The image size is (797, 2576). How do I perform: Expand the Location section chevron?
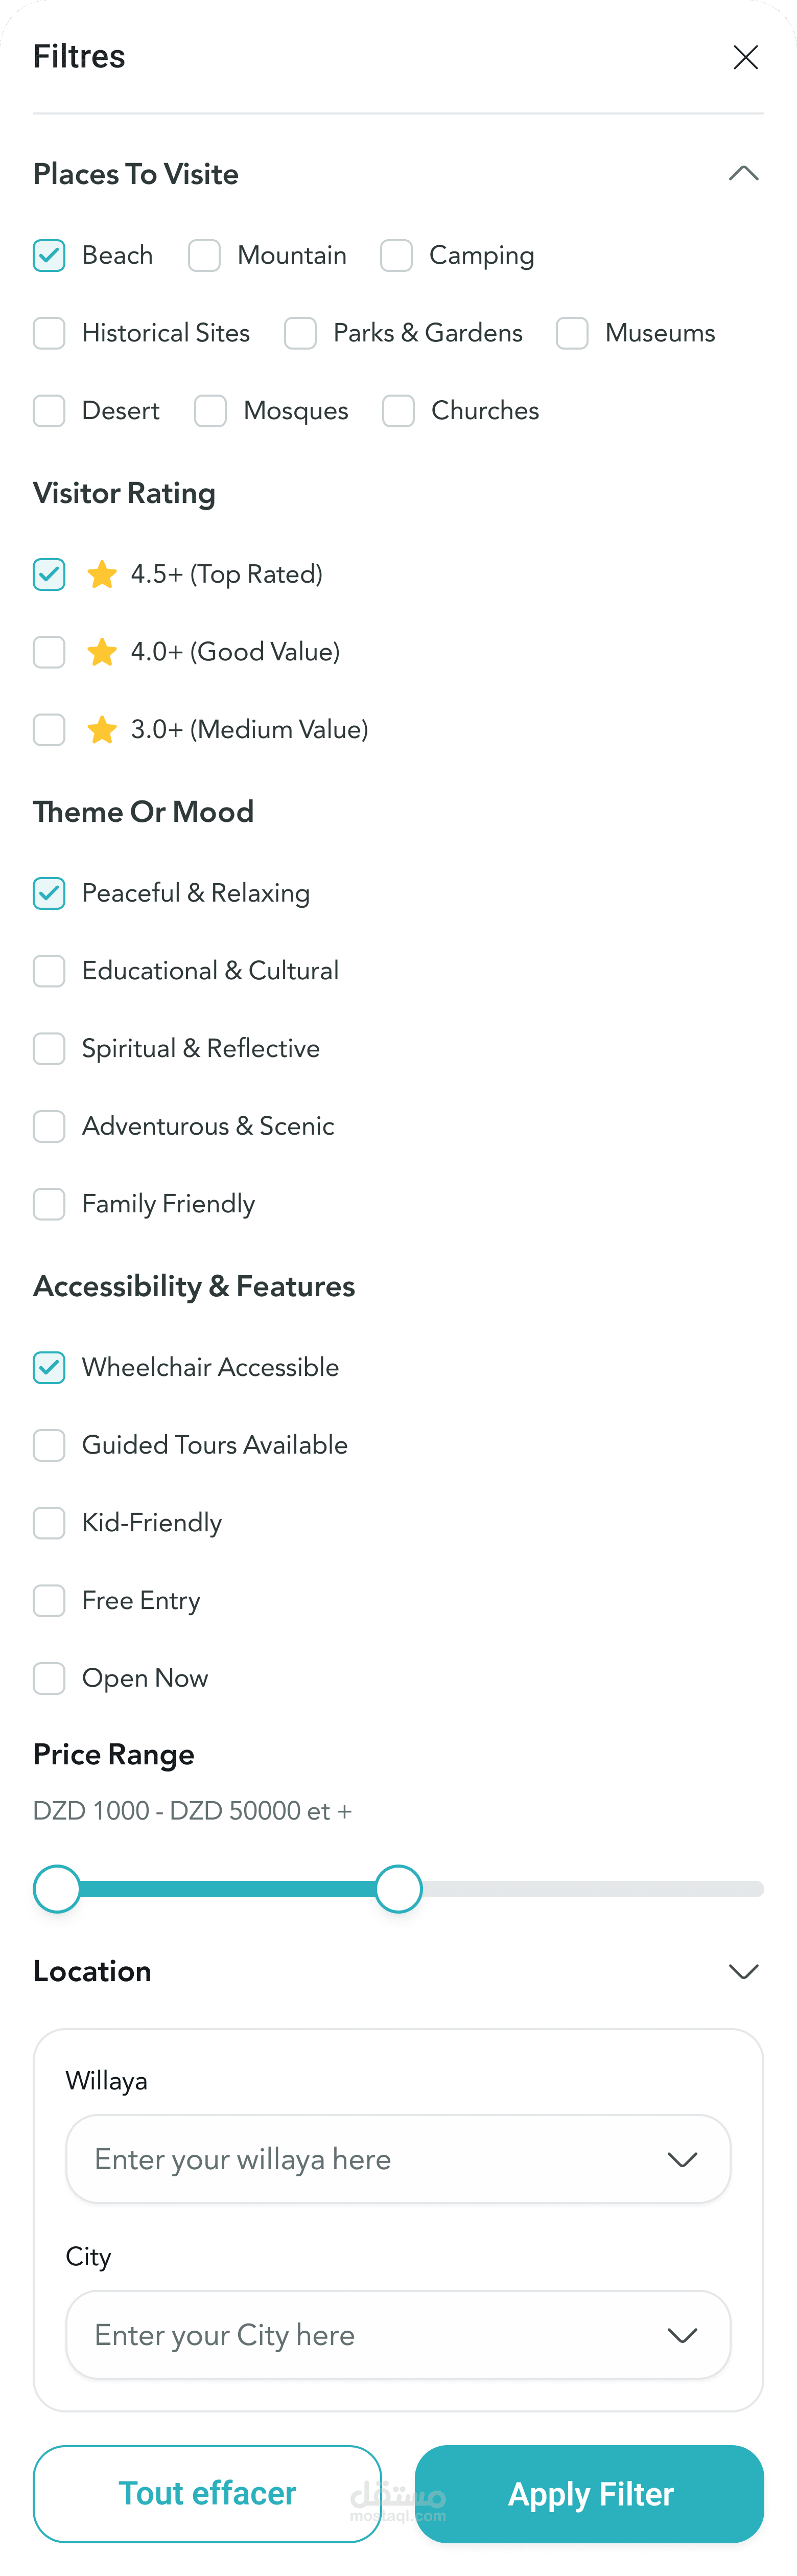click(x=743, y=1971)
